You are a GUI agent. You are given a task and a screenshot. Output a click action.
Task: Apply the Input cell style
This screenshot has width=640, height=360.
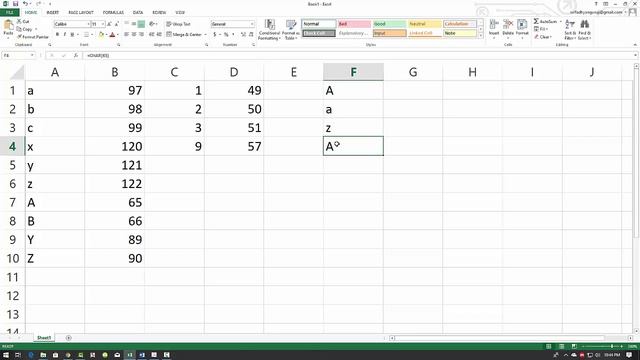pos(389,33)
